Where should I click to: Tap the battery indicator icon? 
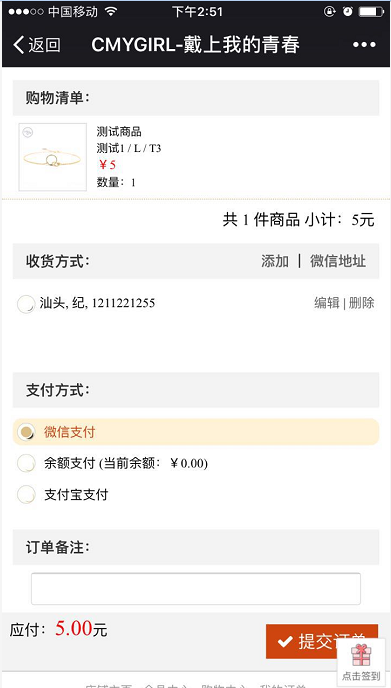[371, 12]
